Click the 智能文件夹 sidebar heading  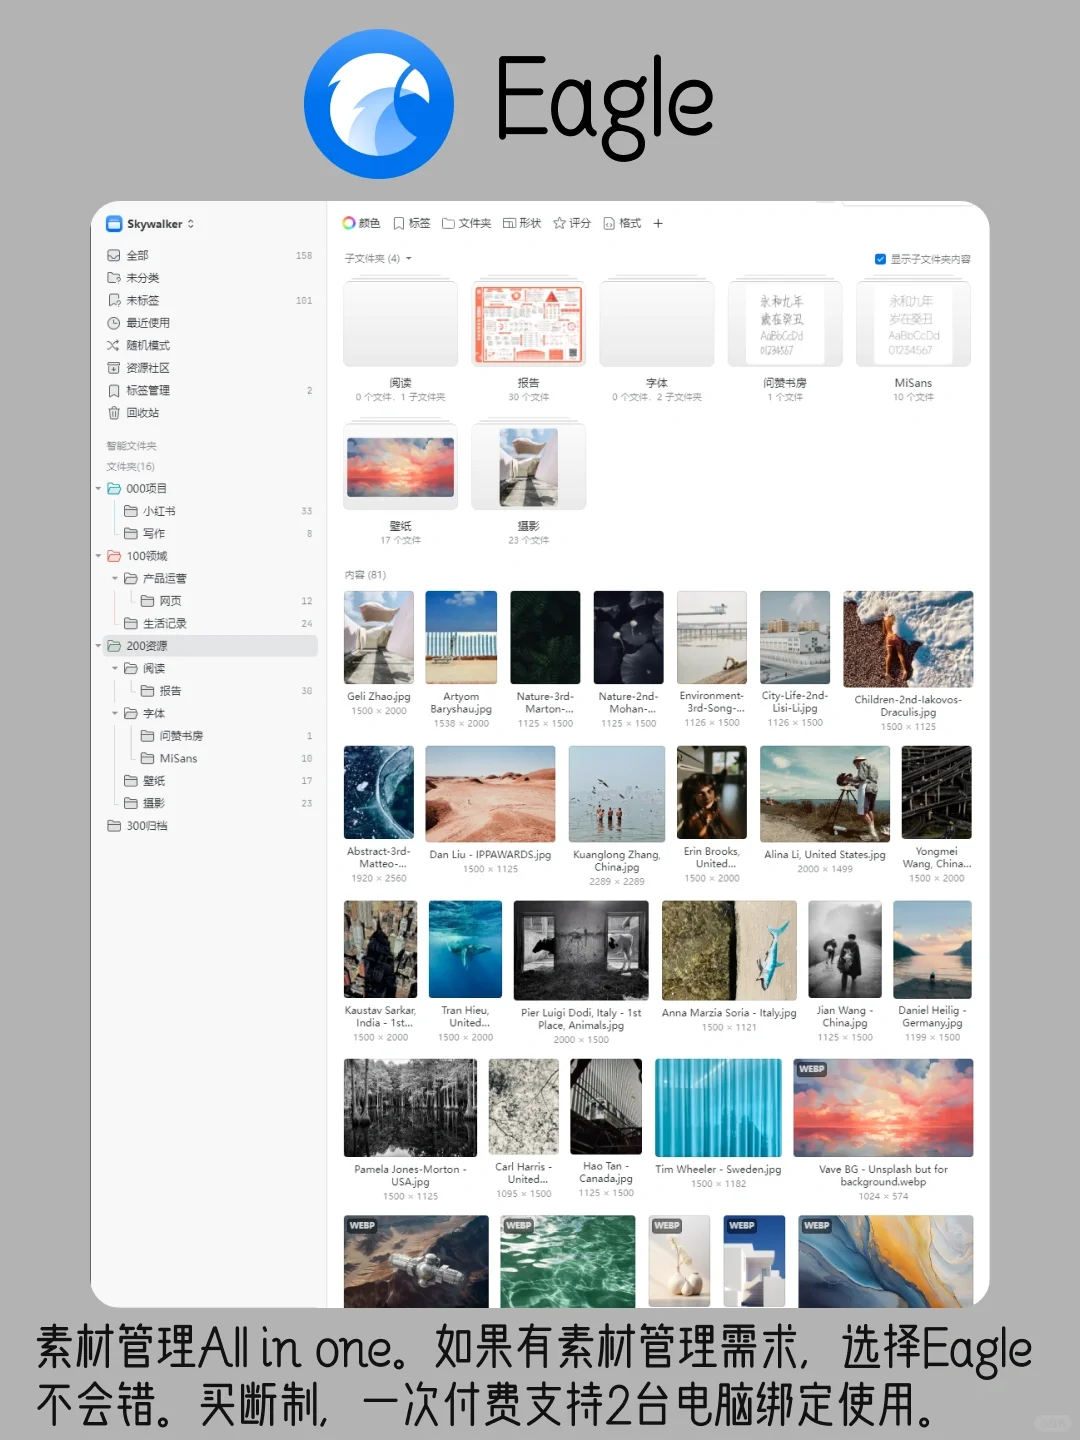click(132, 446)
